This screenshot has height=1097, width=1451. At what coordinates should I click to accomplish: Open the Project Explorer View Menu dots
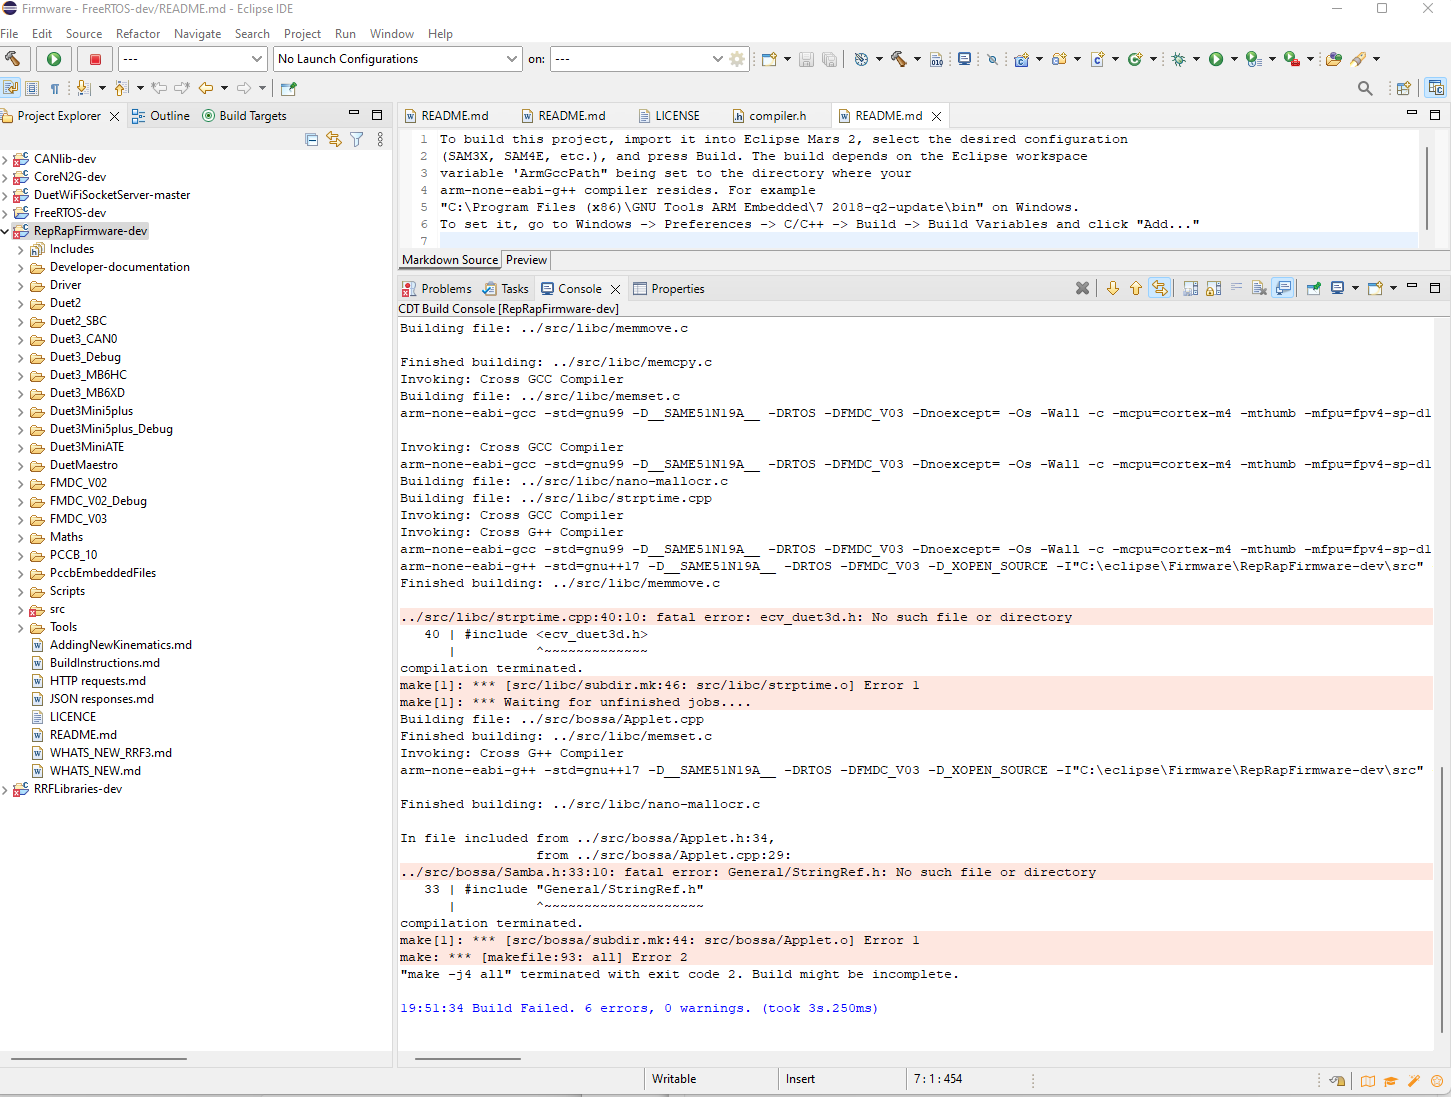point(380,140)
